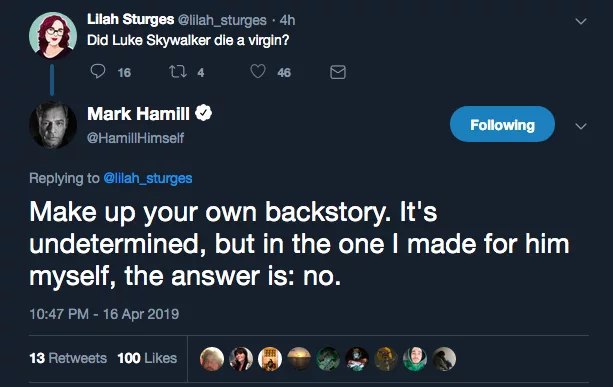Open Mark Hamill's display name link

pos(138,114)
